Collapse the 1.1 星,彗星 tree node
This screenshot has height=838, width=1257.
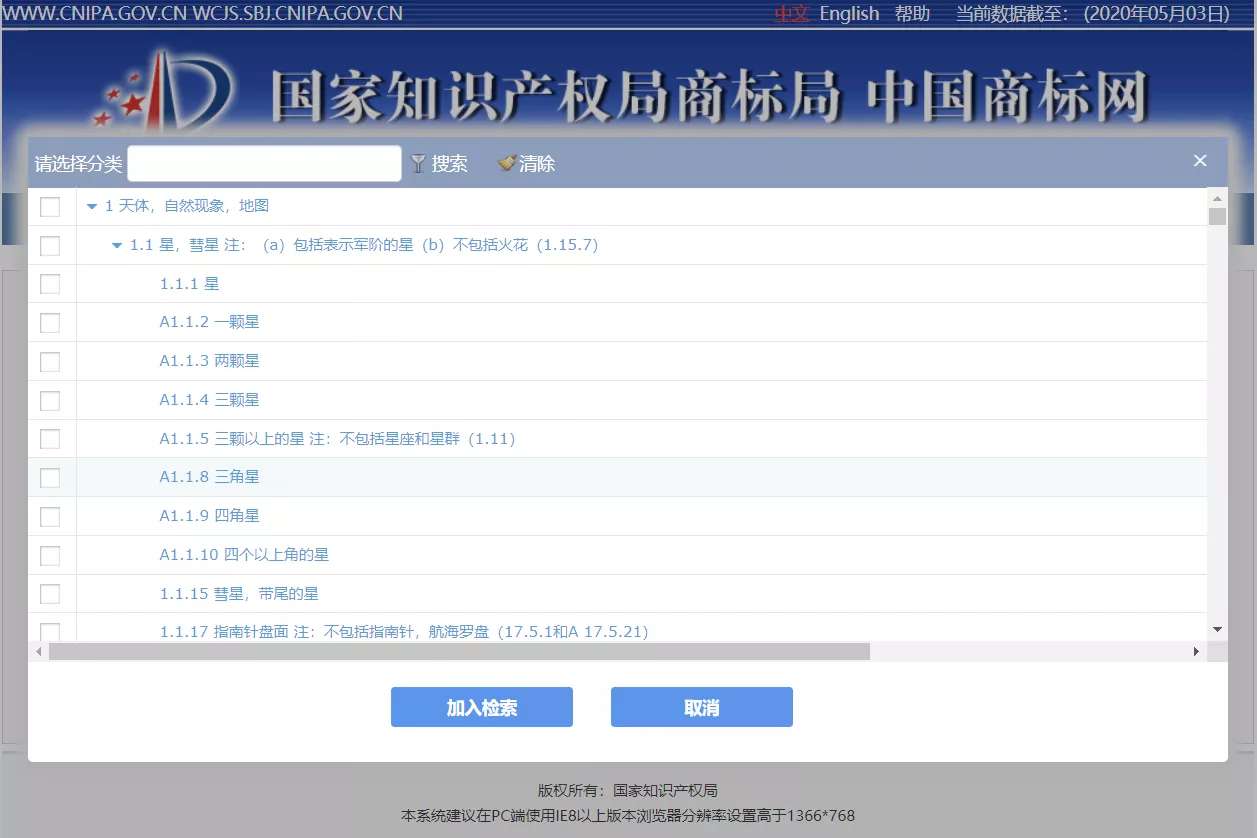point(117,246)
